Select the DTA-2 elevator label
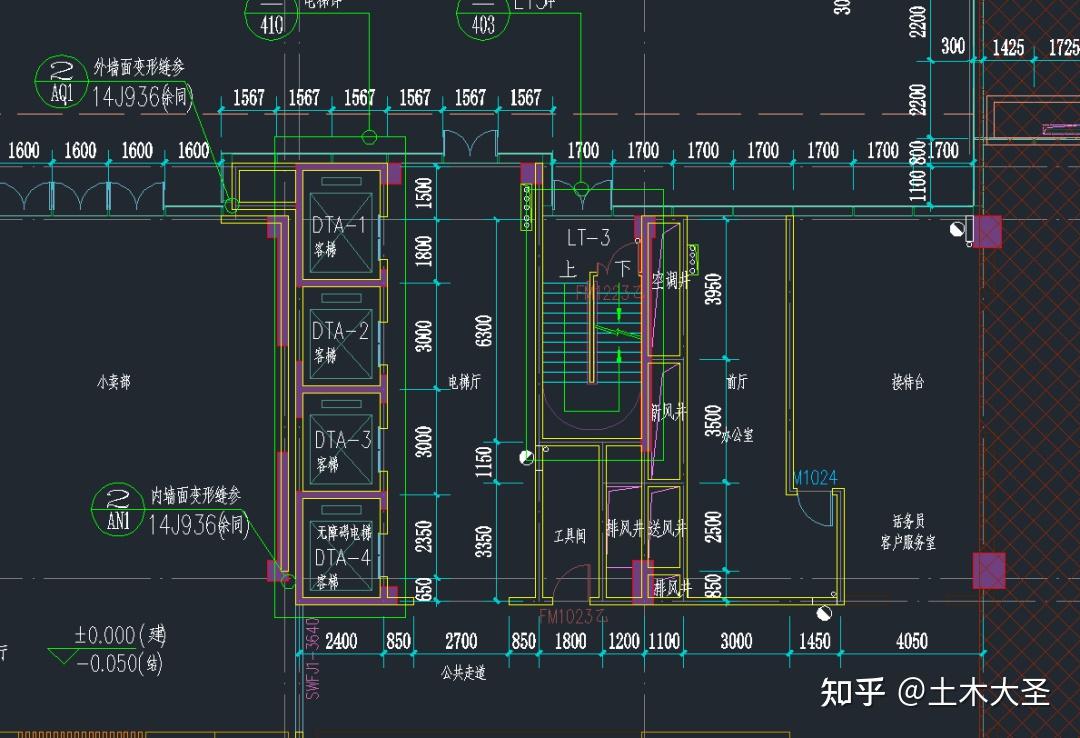 [340, 331]
